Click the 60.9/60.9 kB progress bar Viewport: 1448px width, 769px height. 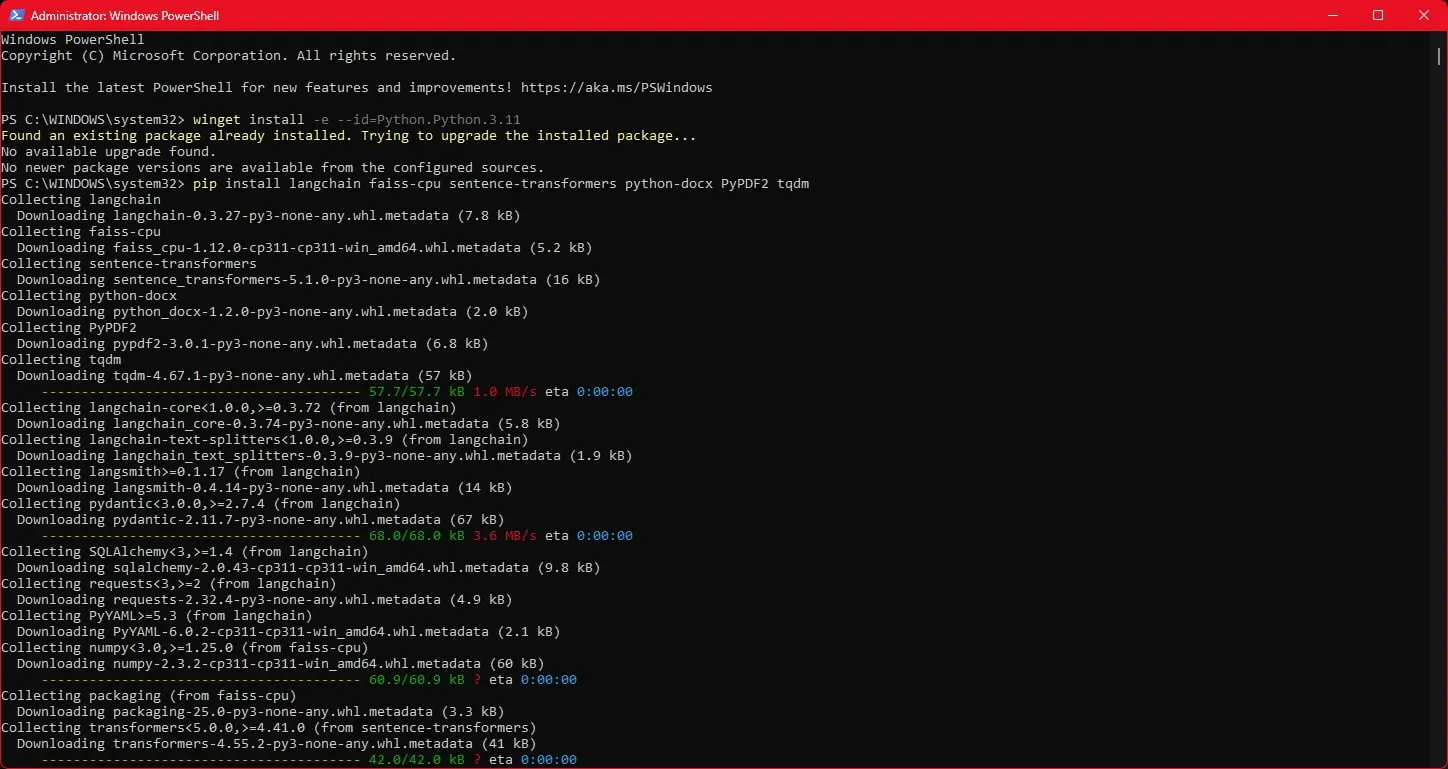pos(201,680)
